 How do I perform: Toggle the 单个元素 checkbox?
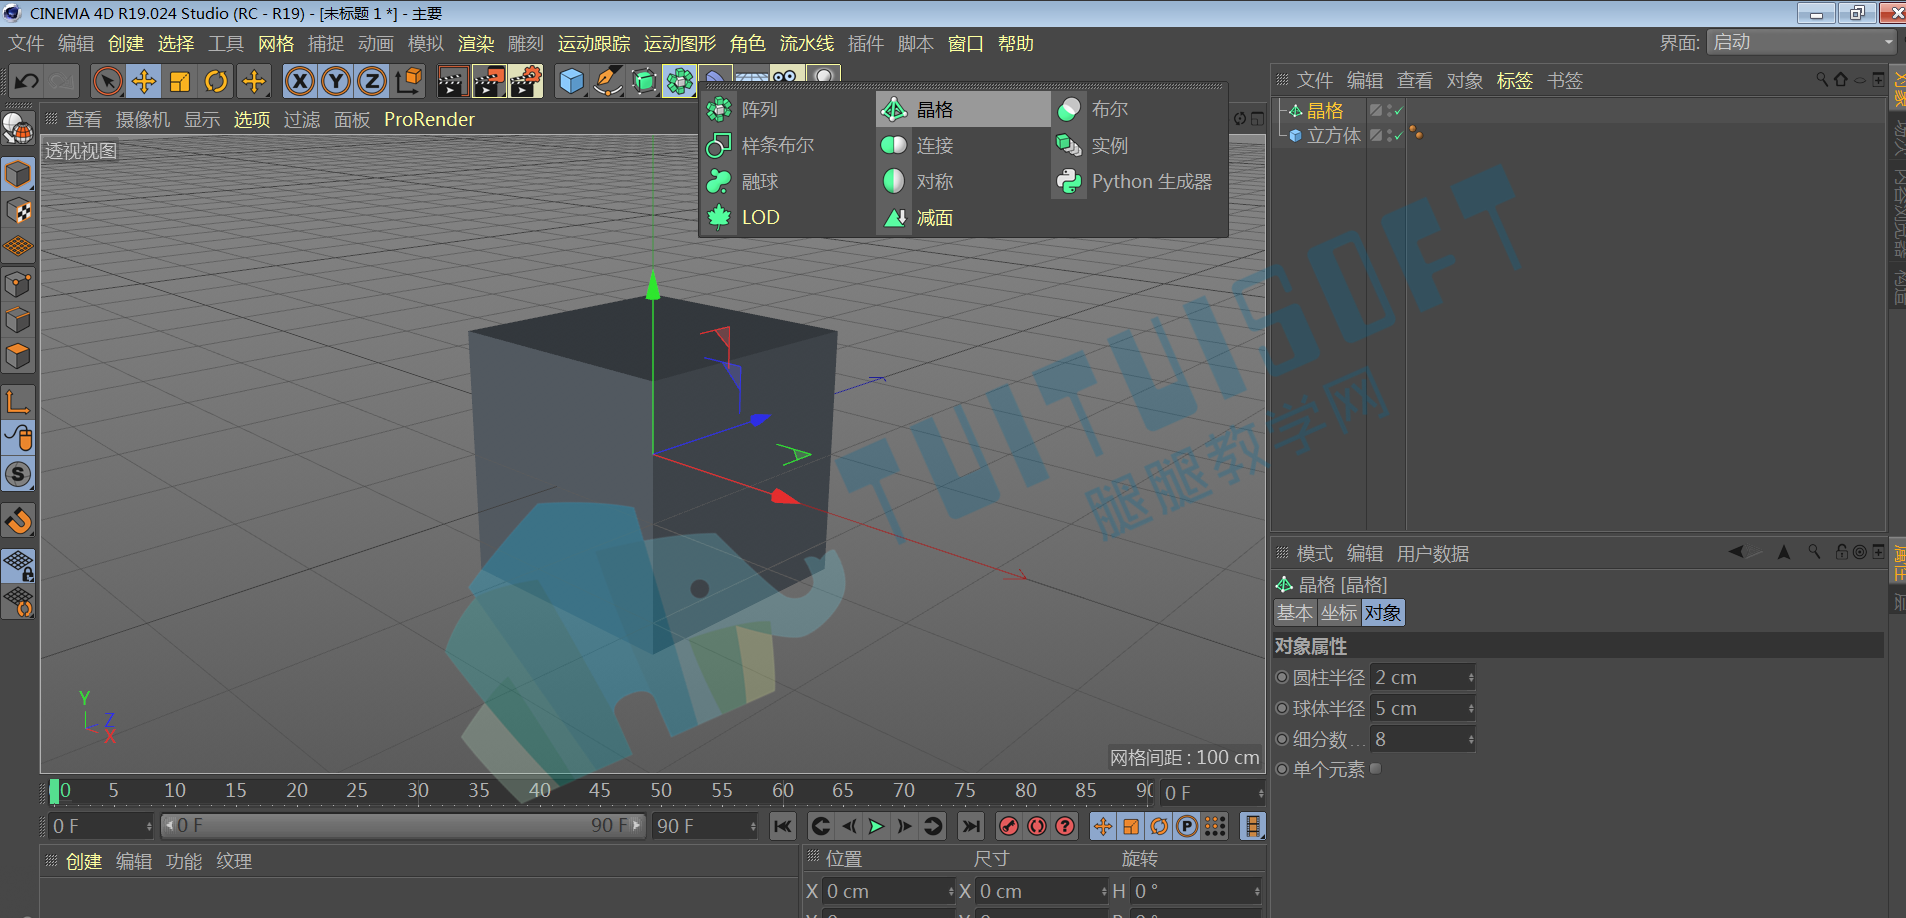click(x=1376, y=769)
